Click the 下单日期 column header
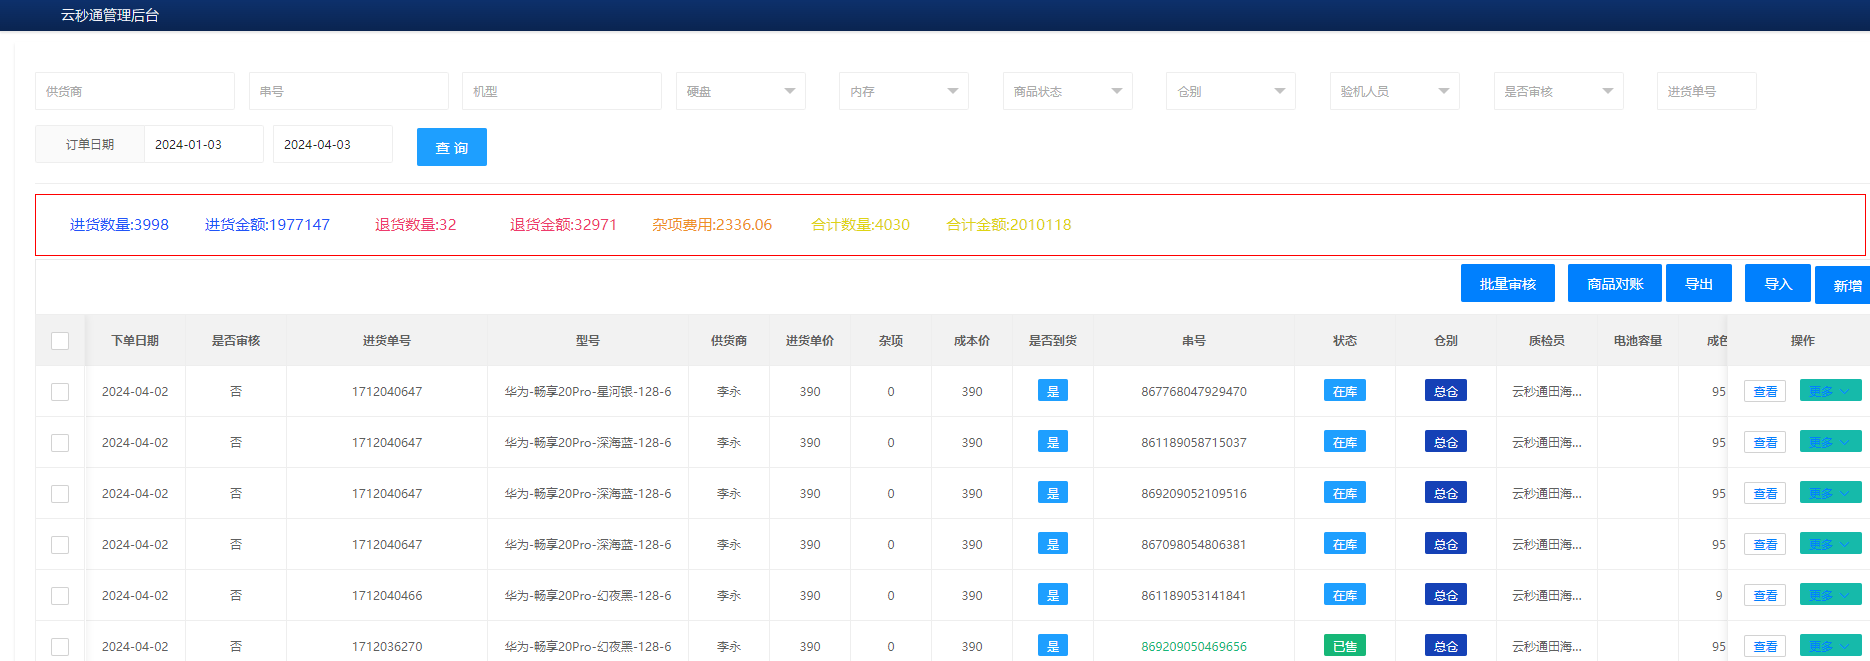Image resolution: width=1870 pixels, height=661 pixels. point(135,341)
